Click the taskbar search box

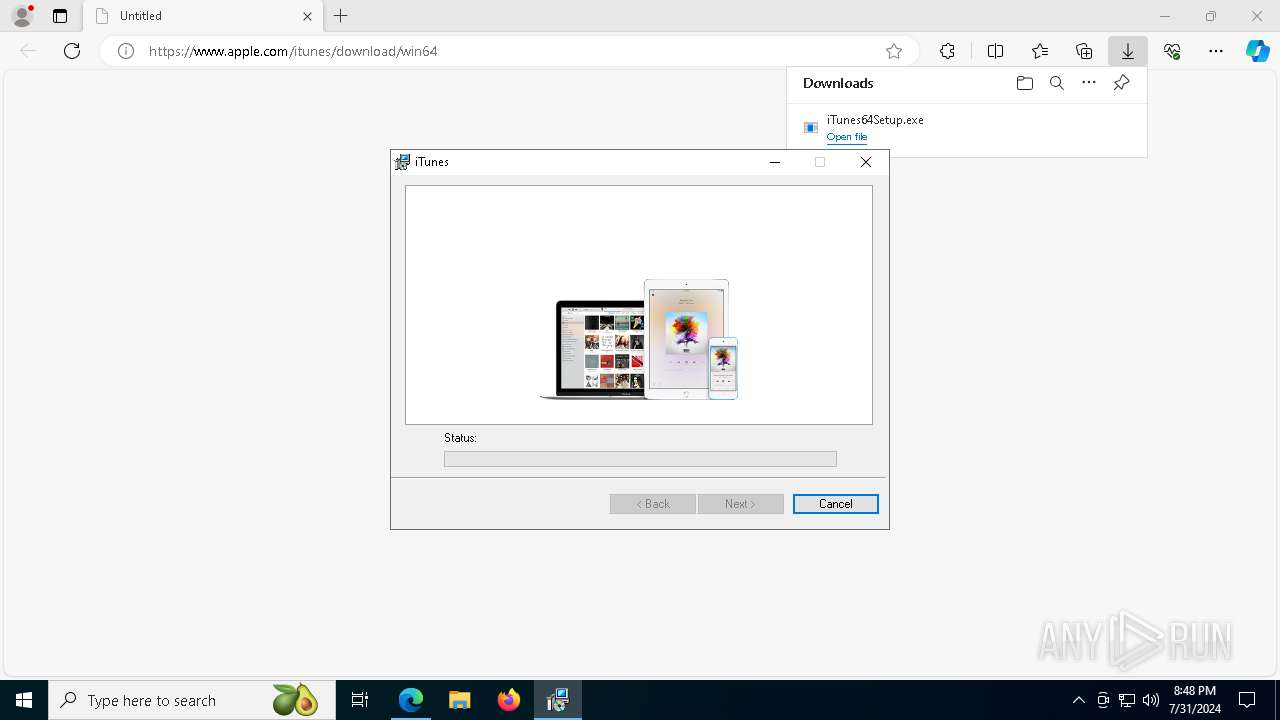click(x=192, y=700)
